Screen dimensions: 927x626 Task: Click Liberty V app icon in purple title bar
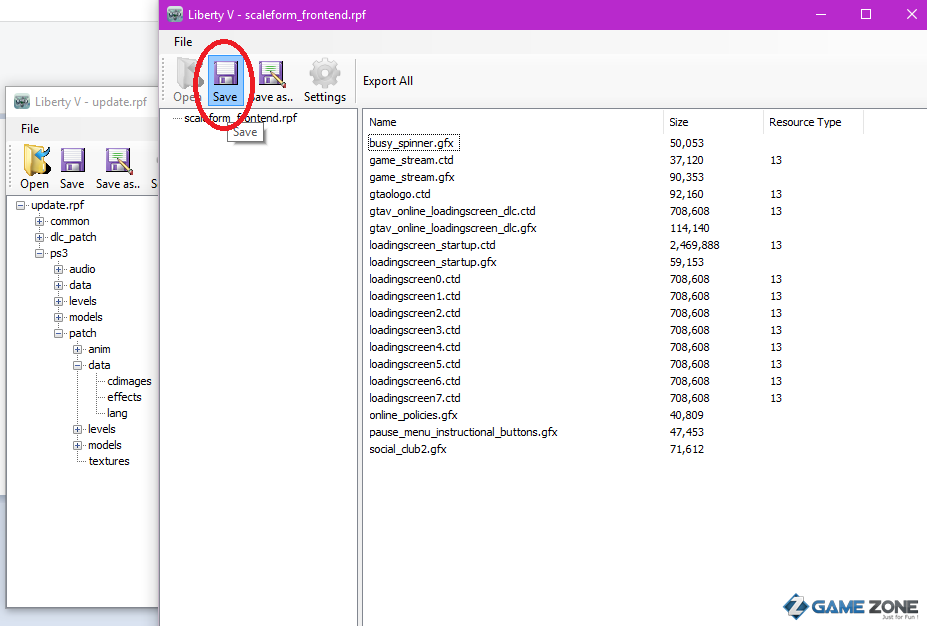click(x=175, y=14)
